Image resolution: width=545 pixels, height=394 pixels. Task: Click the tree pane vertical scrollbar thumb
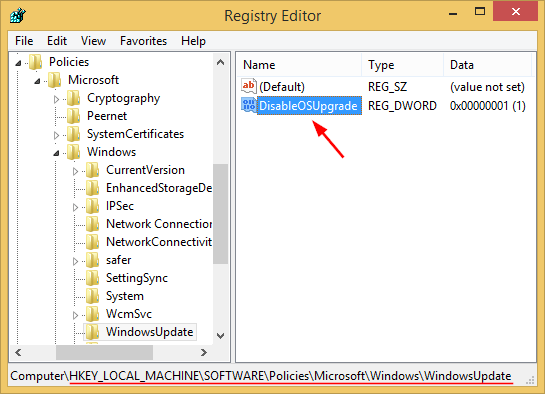pyautogui.click(x=220, y=214)
